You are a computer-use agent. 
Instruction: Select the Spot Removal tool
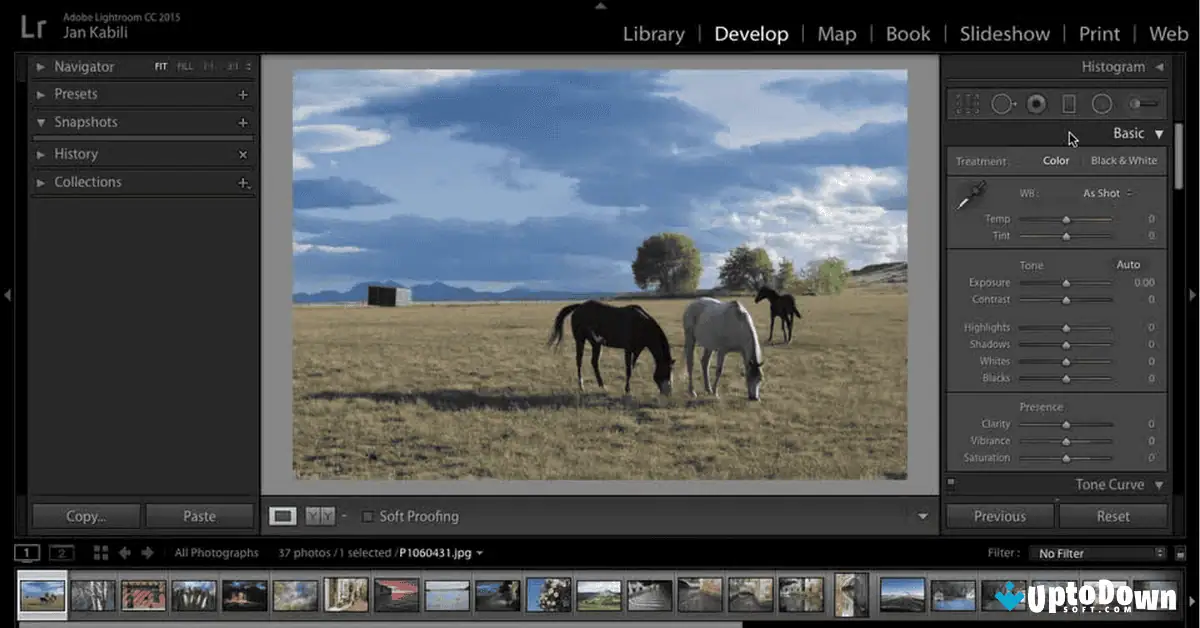(x=1002, y=103)
